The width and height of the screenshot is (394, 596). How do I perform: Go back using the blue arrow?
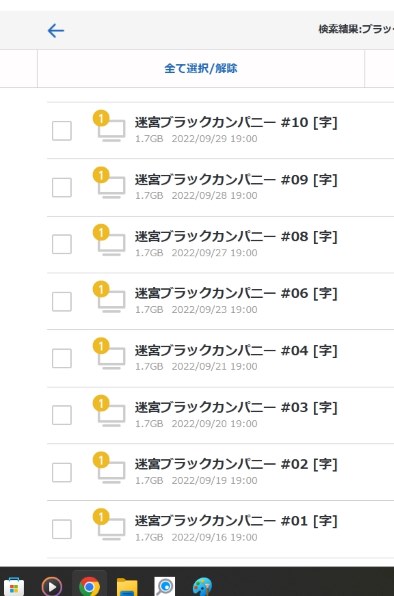56,30
